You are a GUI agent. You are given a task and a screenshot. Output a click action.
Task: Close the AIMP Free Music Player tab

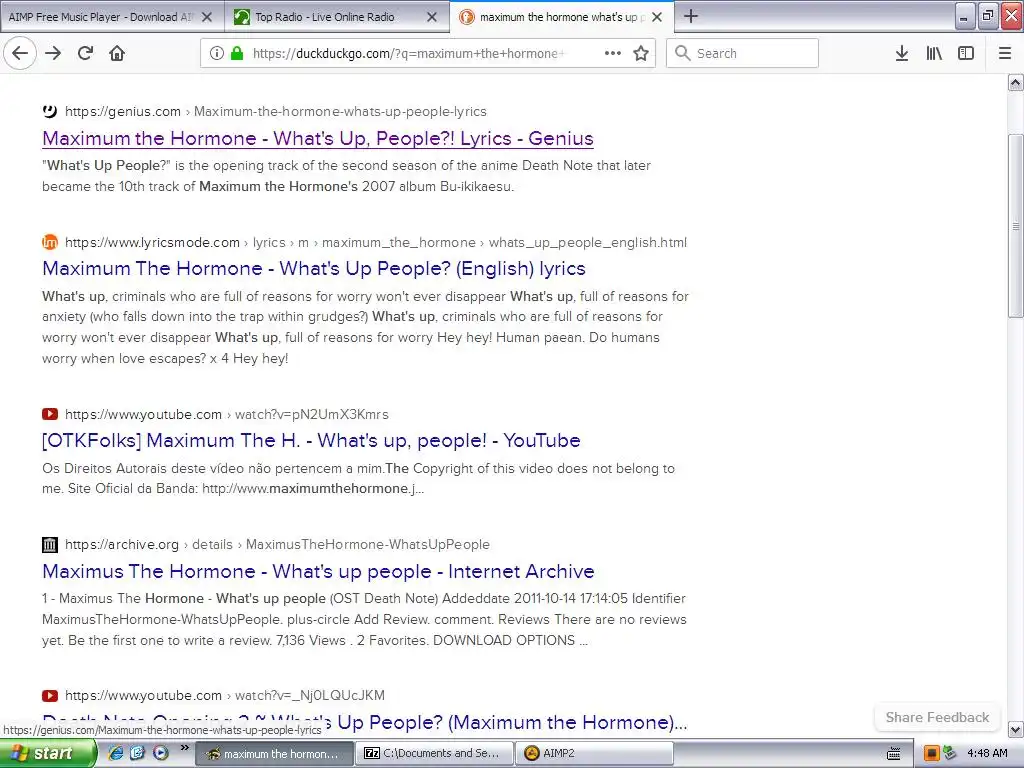(x=206, y=17)
